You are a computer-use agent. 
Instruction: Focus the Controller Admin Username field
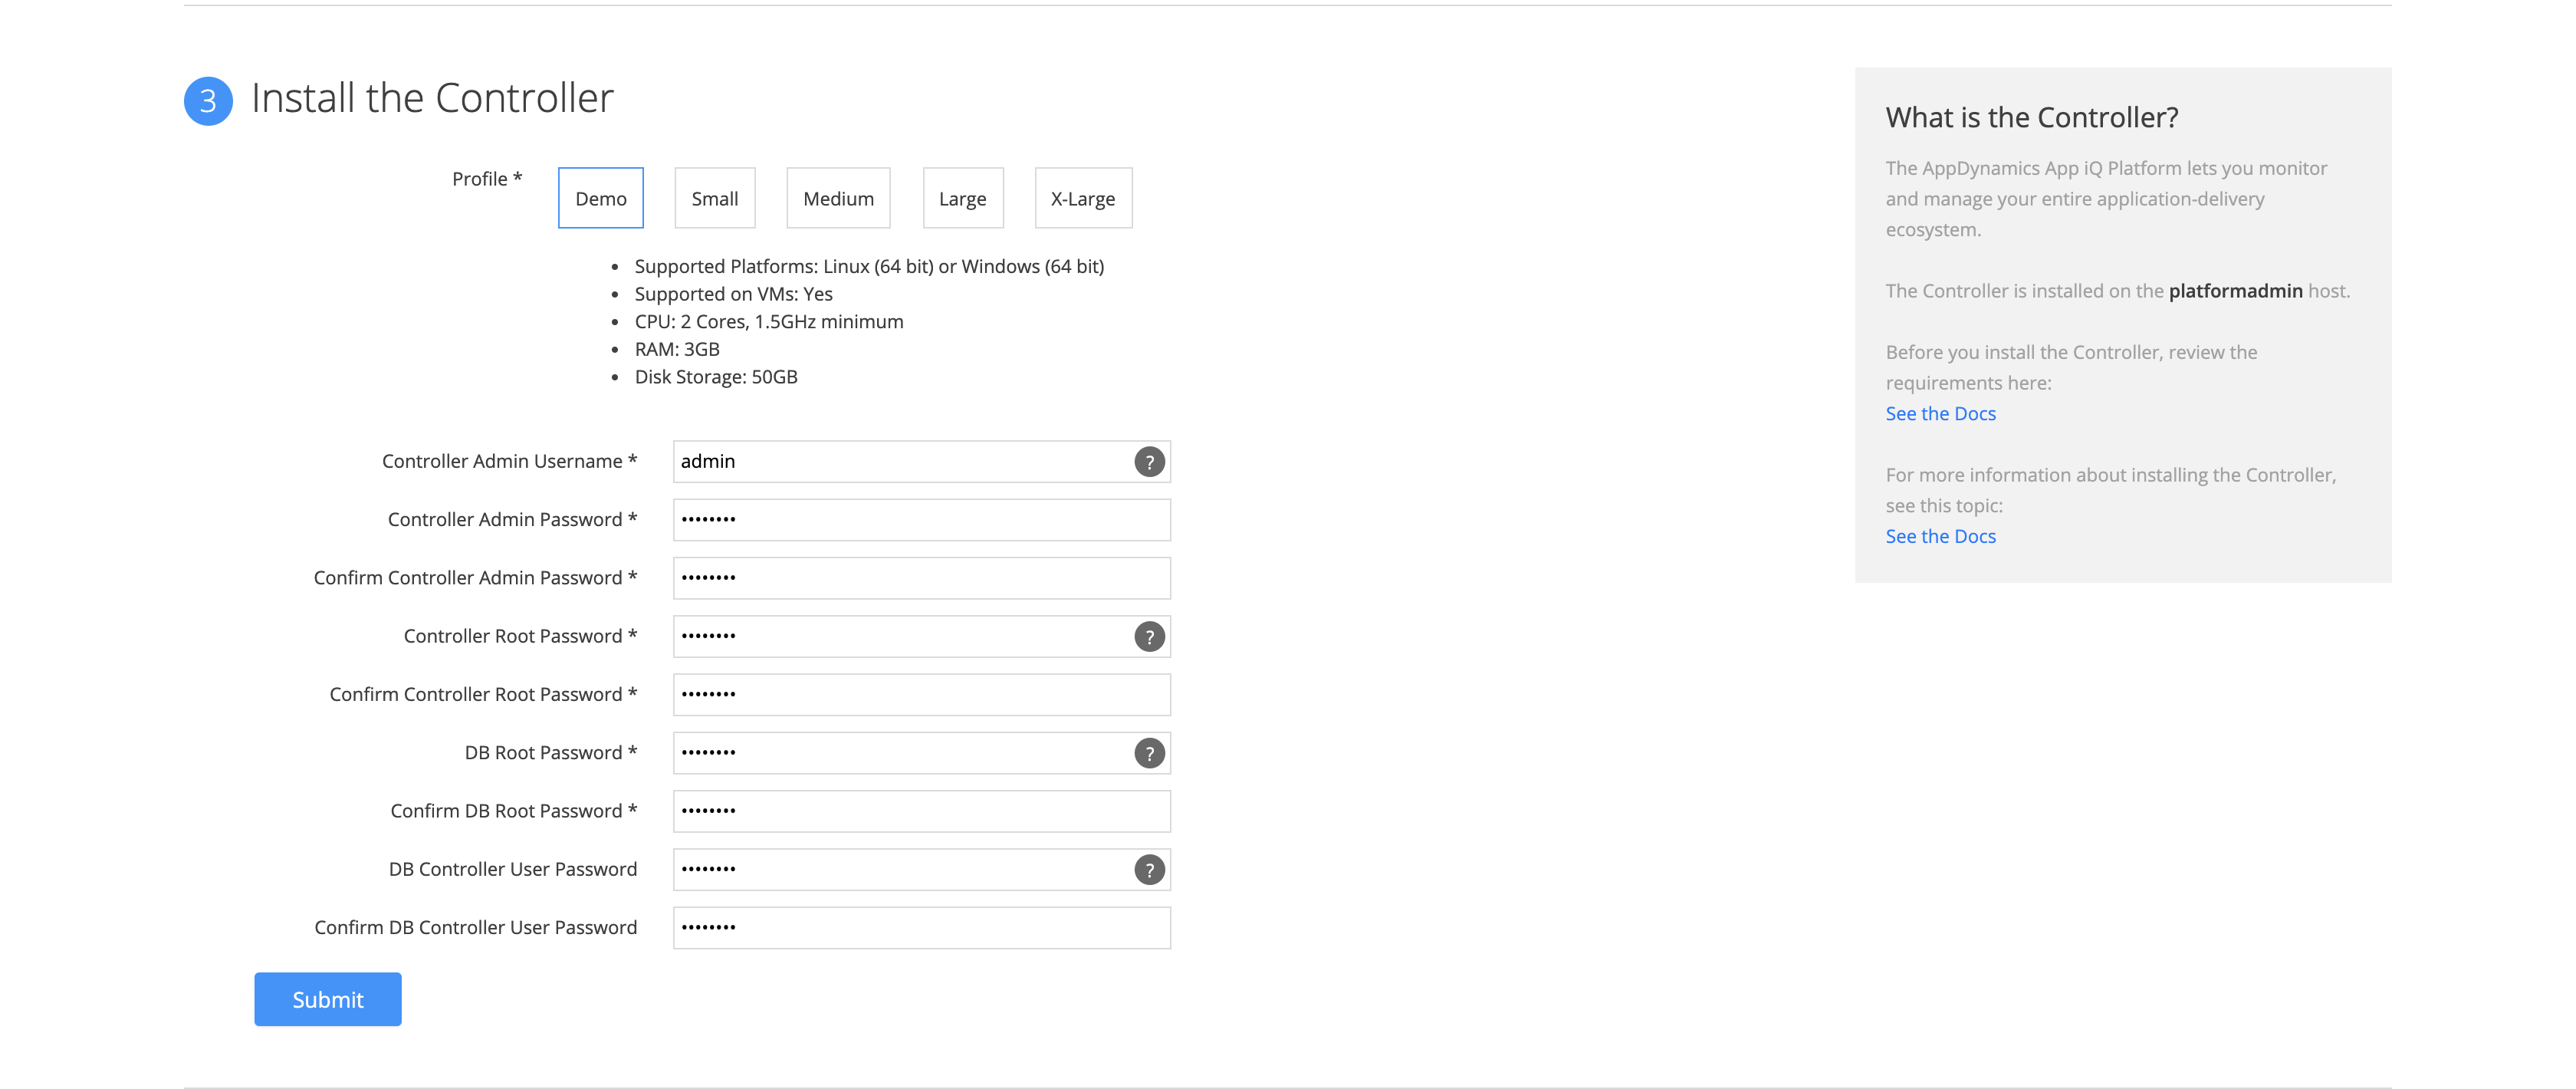click(921, 462)
